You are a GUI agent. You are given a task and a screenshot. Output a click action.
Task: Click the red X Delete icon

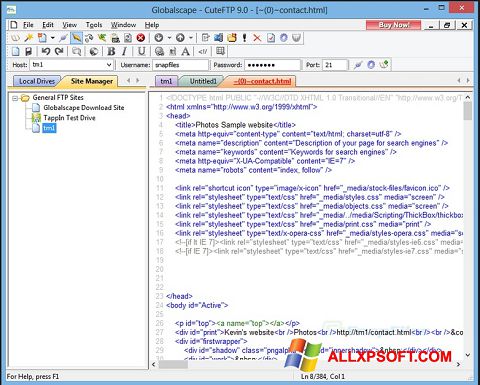257,38
